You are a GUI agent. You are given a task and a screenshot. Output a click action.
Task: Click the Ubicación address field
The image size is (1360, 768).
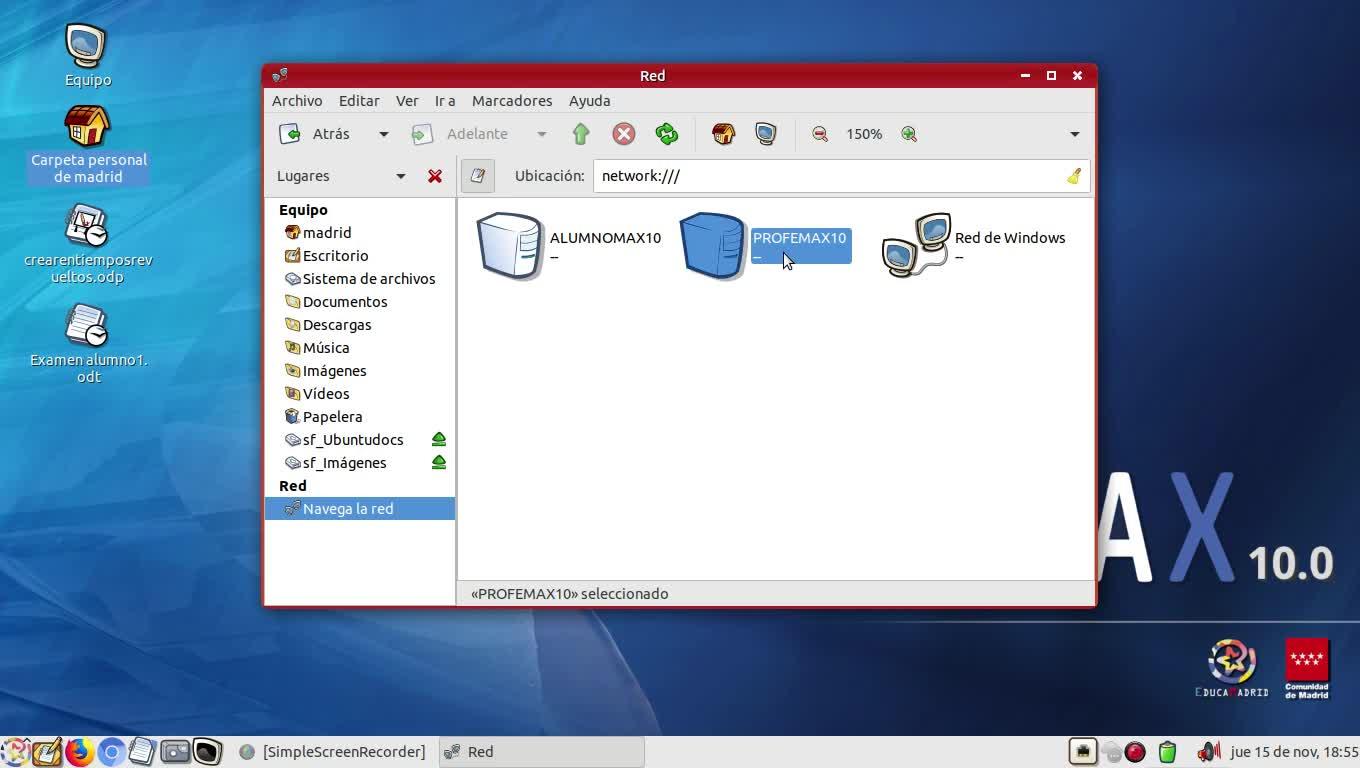coord(828,176)
